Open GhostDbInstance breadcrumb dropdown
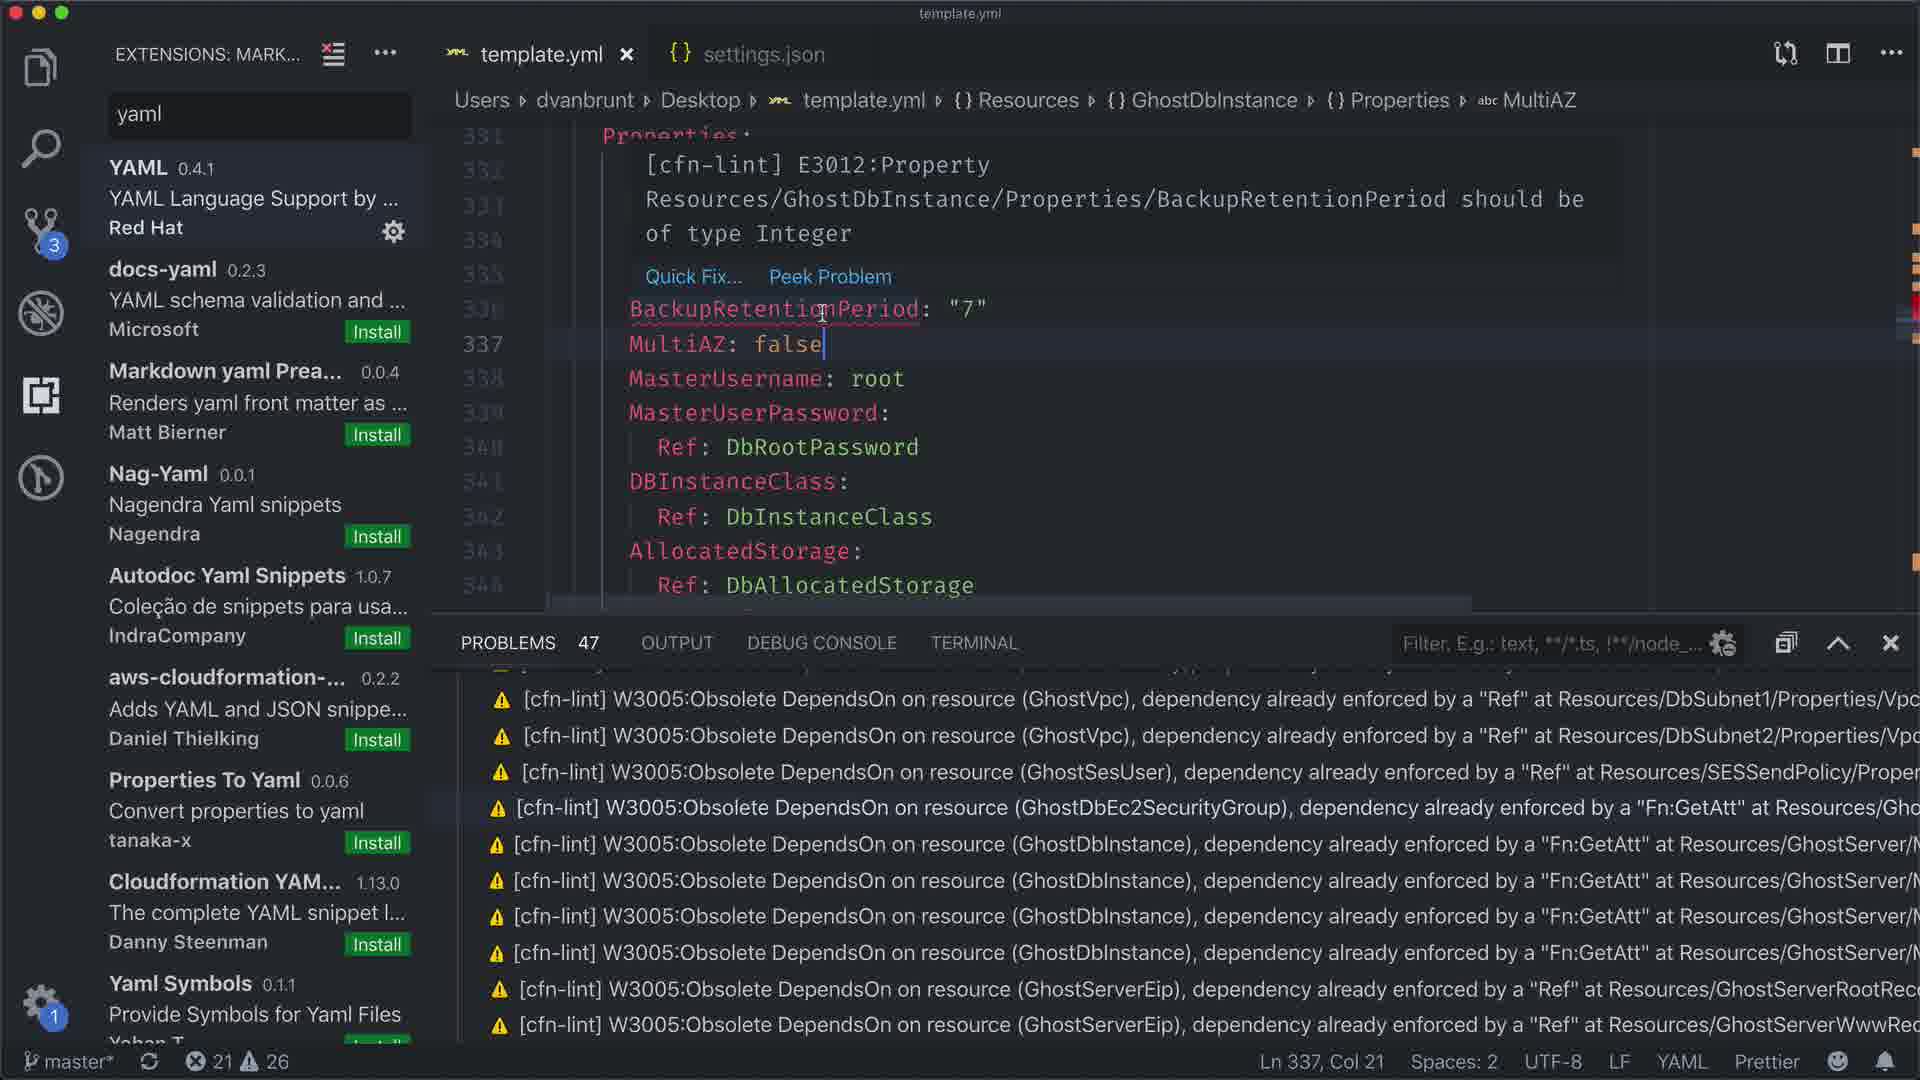This screenshot has width=1920, height=1080. click(x=1213, y=100)
